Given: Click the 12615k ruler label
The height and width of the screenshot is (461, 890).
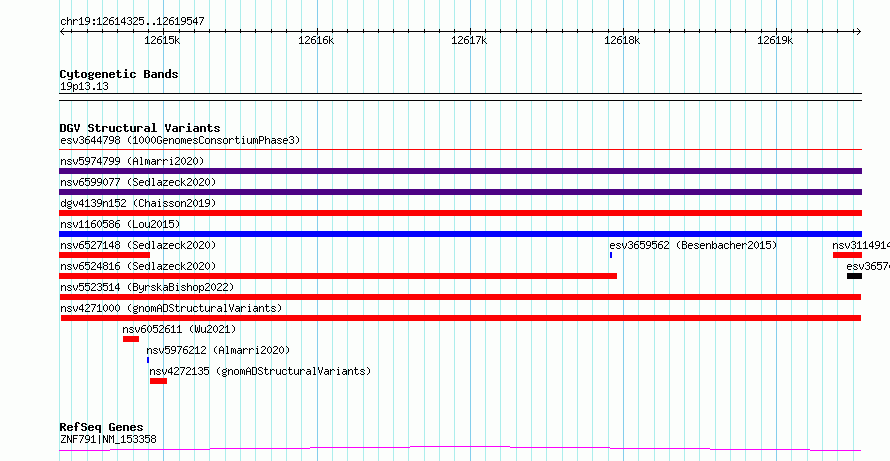Looking at the screenshot, I should [162, 40].
